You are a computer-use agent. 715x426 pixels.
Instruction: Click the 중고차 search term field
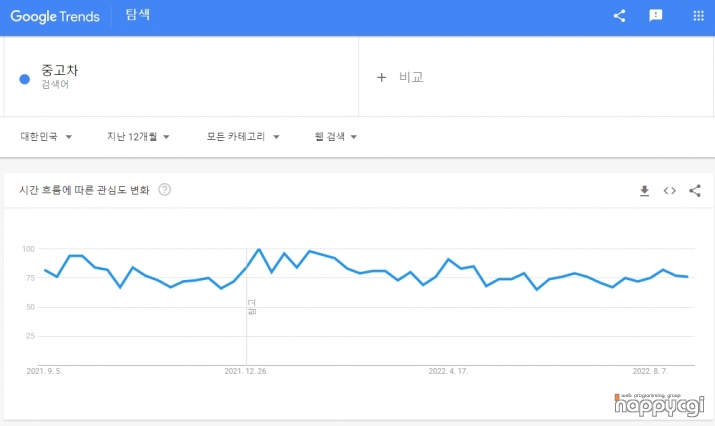[x=60, y=72]
